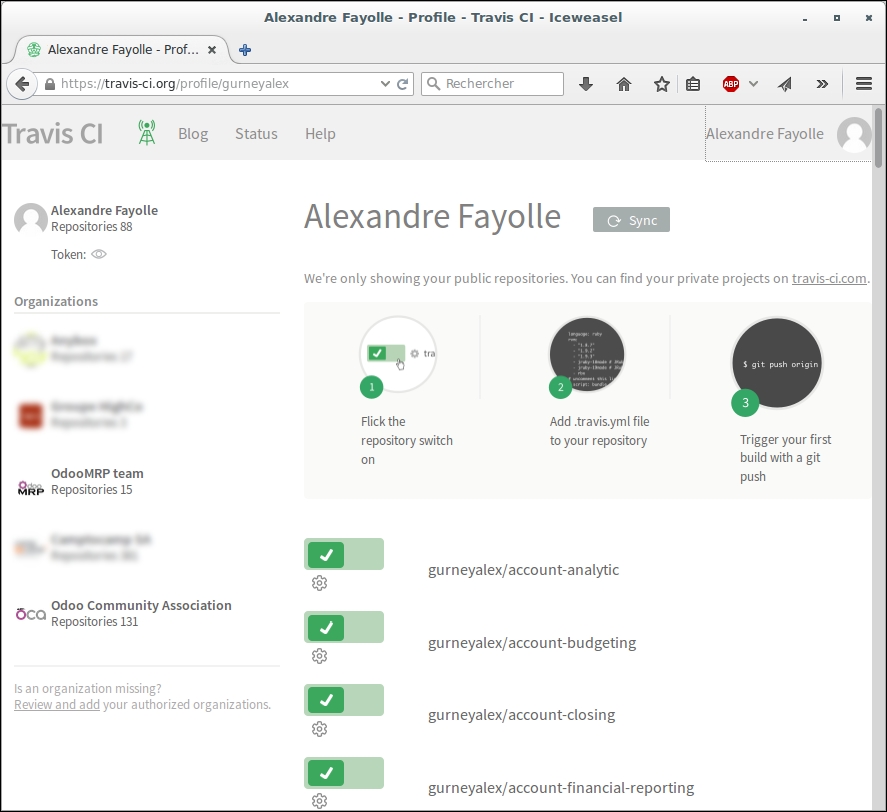Image resolution: width=887 pixels, height=812 pixels.
Task: Click the browser home icon
Action: (x=624, y=84)
